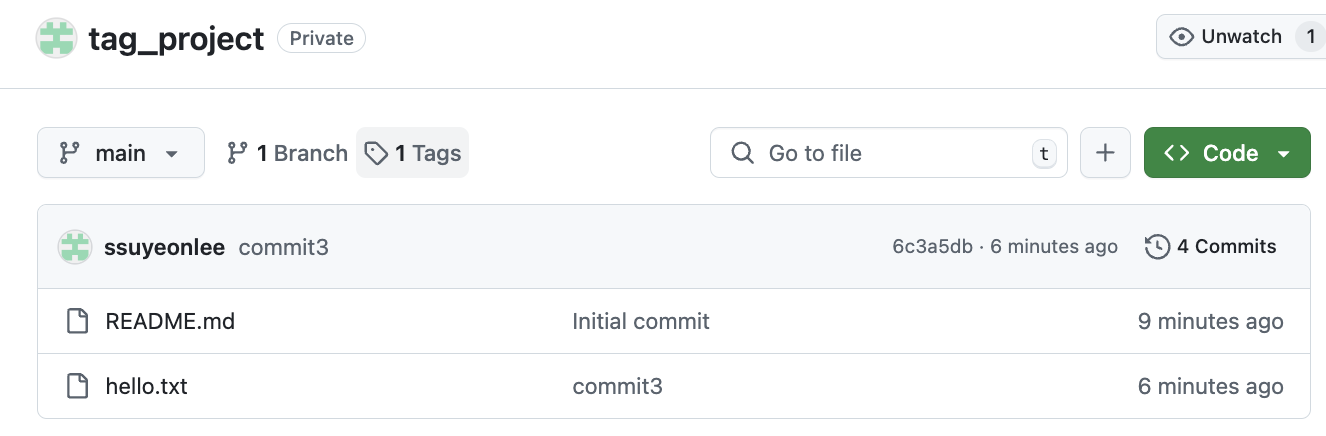This screenshot has height=436, width=1326.
Task: Click the branch icon next to 1 Branch
Action: pos(237,153)
